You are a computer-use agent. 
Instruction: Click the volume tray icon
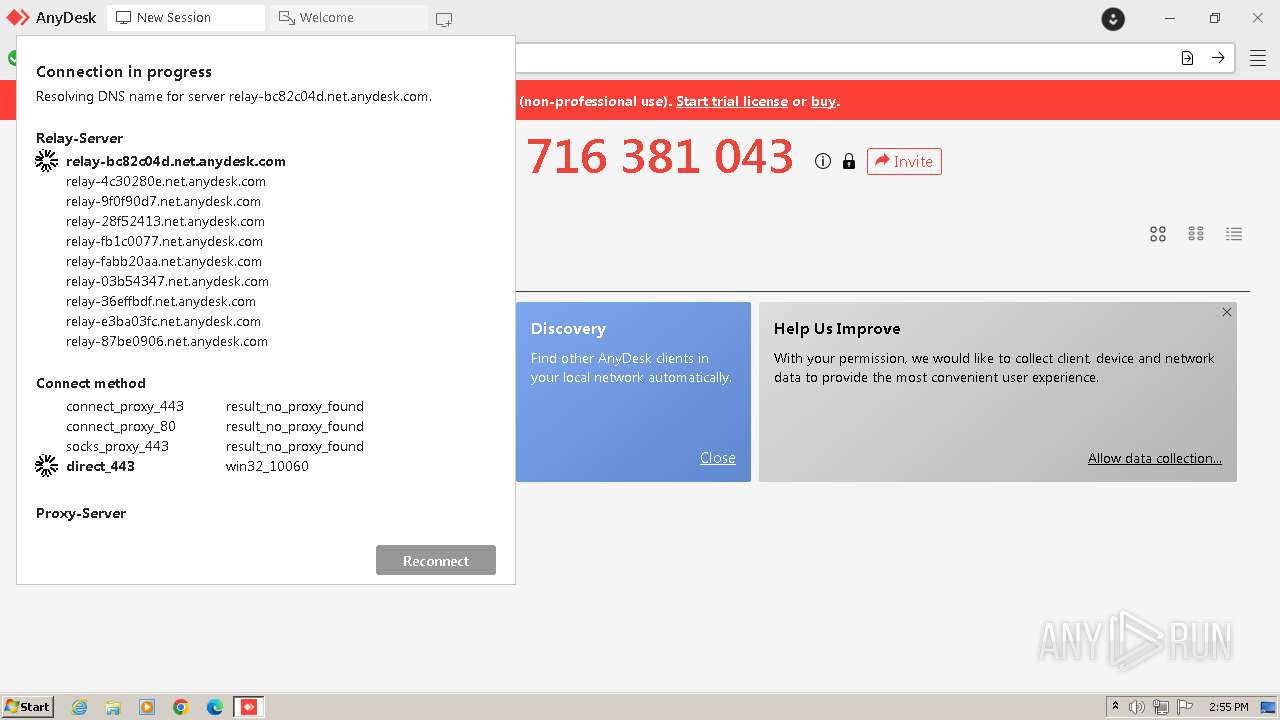click(1137, 707)
